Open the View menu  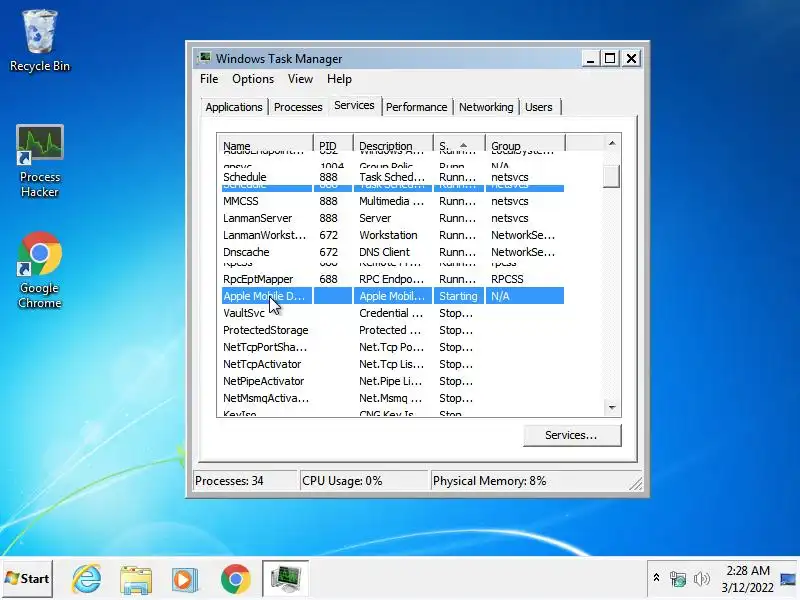[300, 79]
